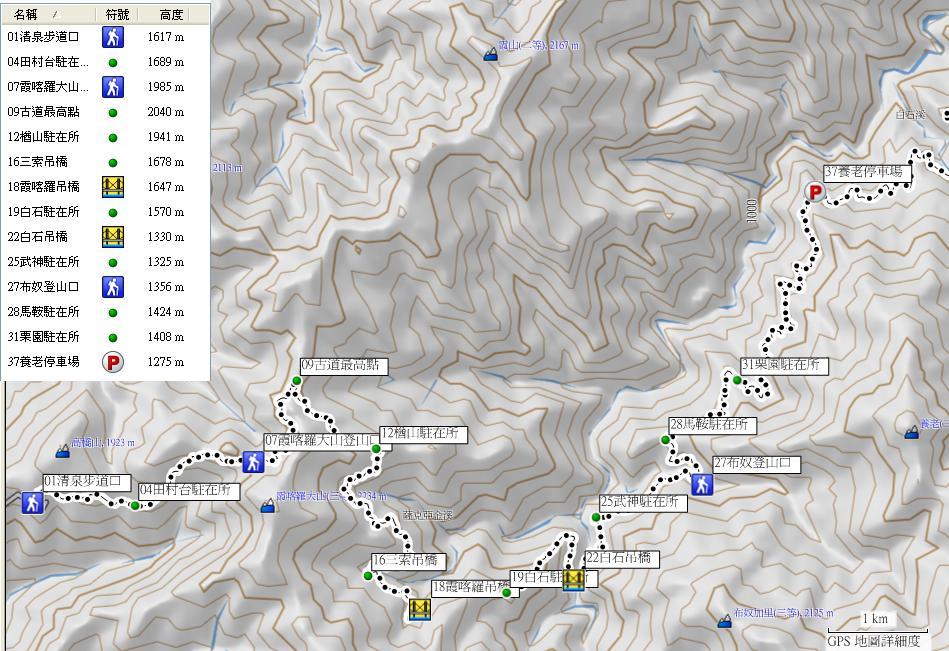Click the bridge icon in the 18霞喀羅吊橋 list row

(113, 187)
